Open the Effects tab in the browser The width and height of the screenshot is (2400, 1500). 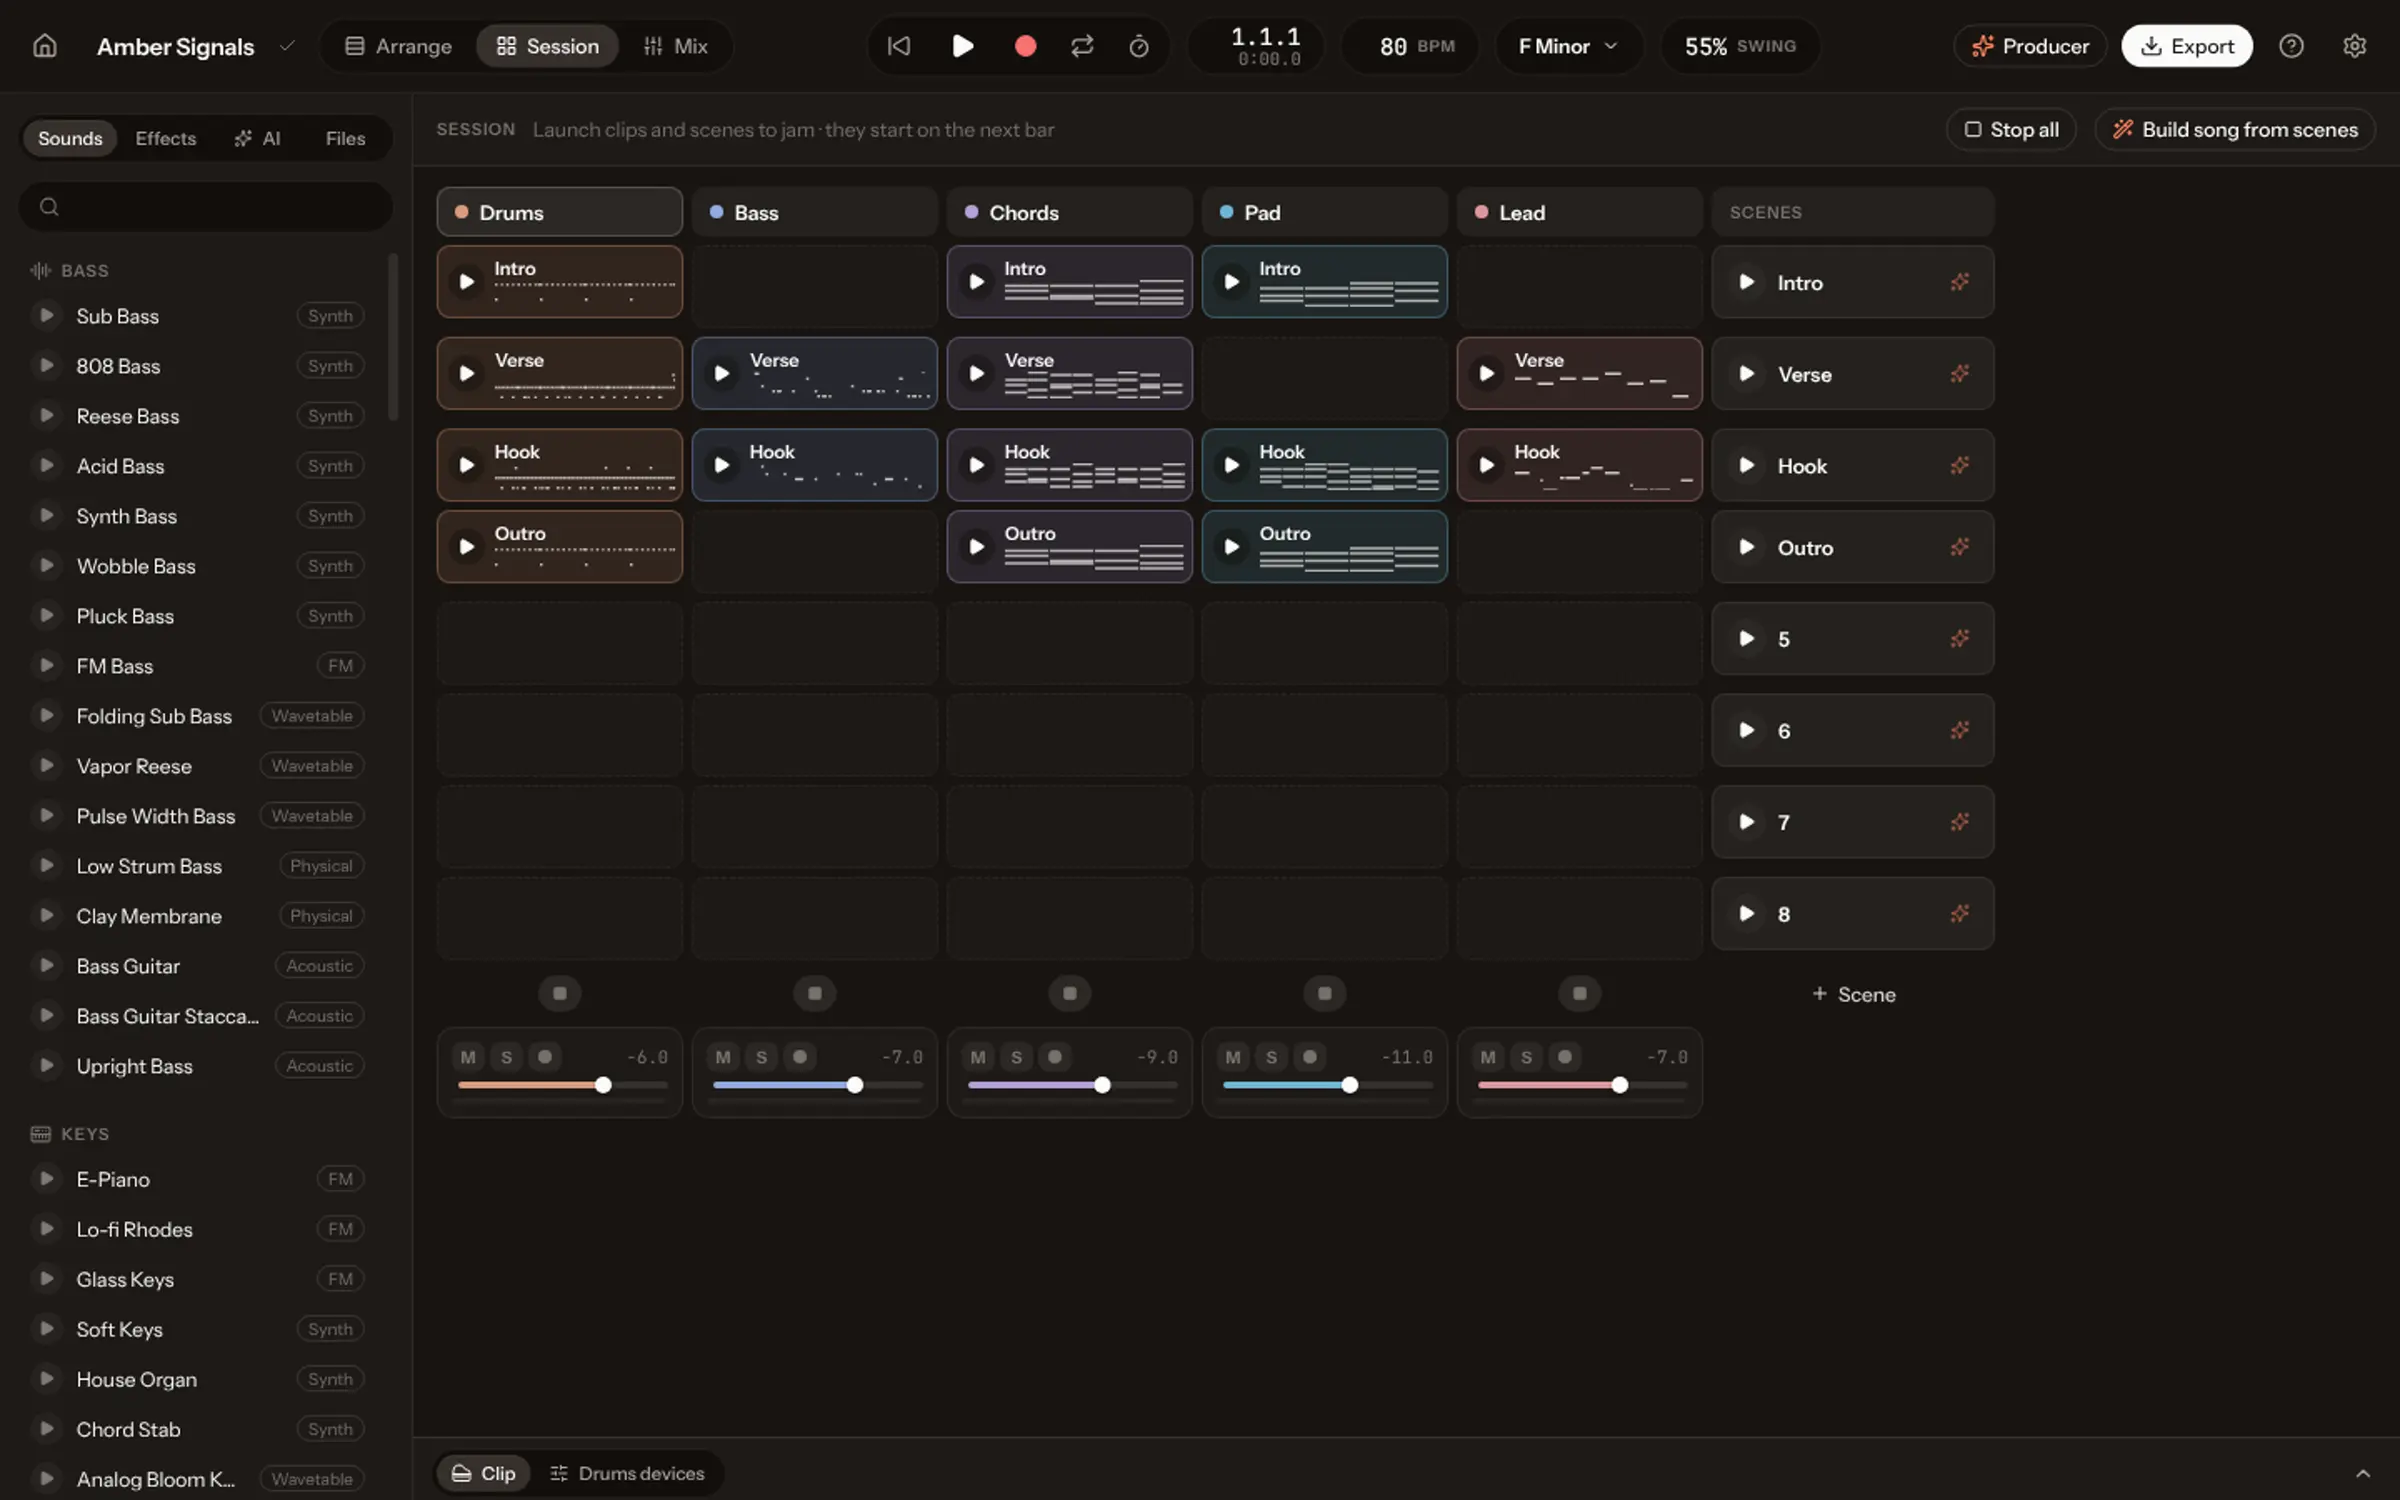pos(166,138)
